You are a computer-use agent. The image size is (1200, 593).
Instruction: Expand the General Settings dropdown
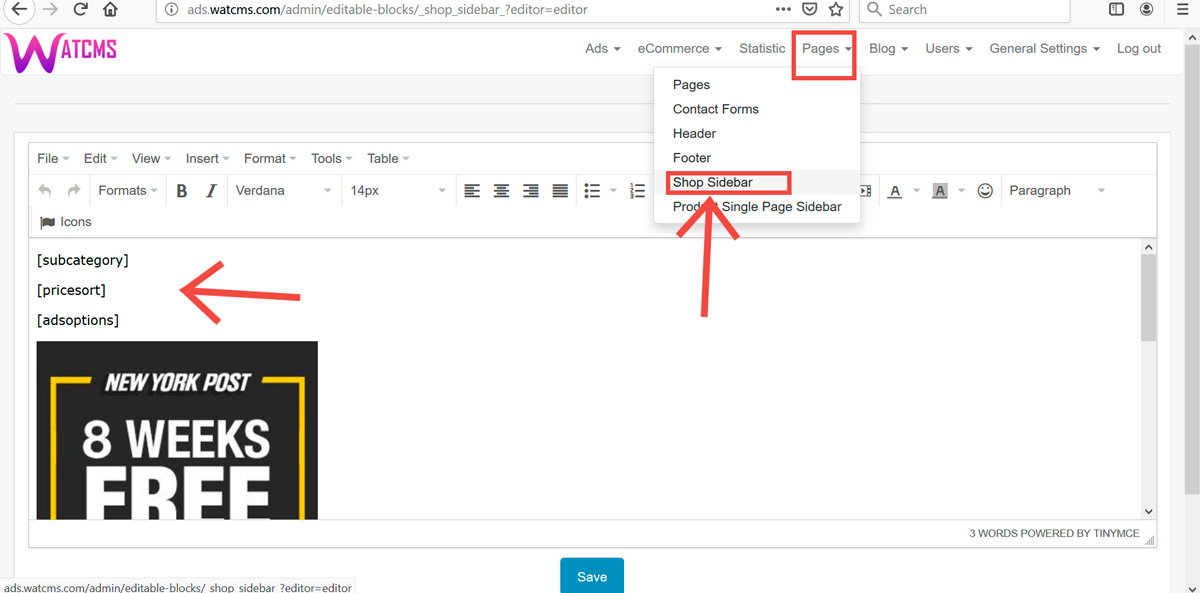pos(1045,48)
